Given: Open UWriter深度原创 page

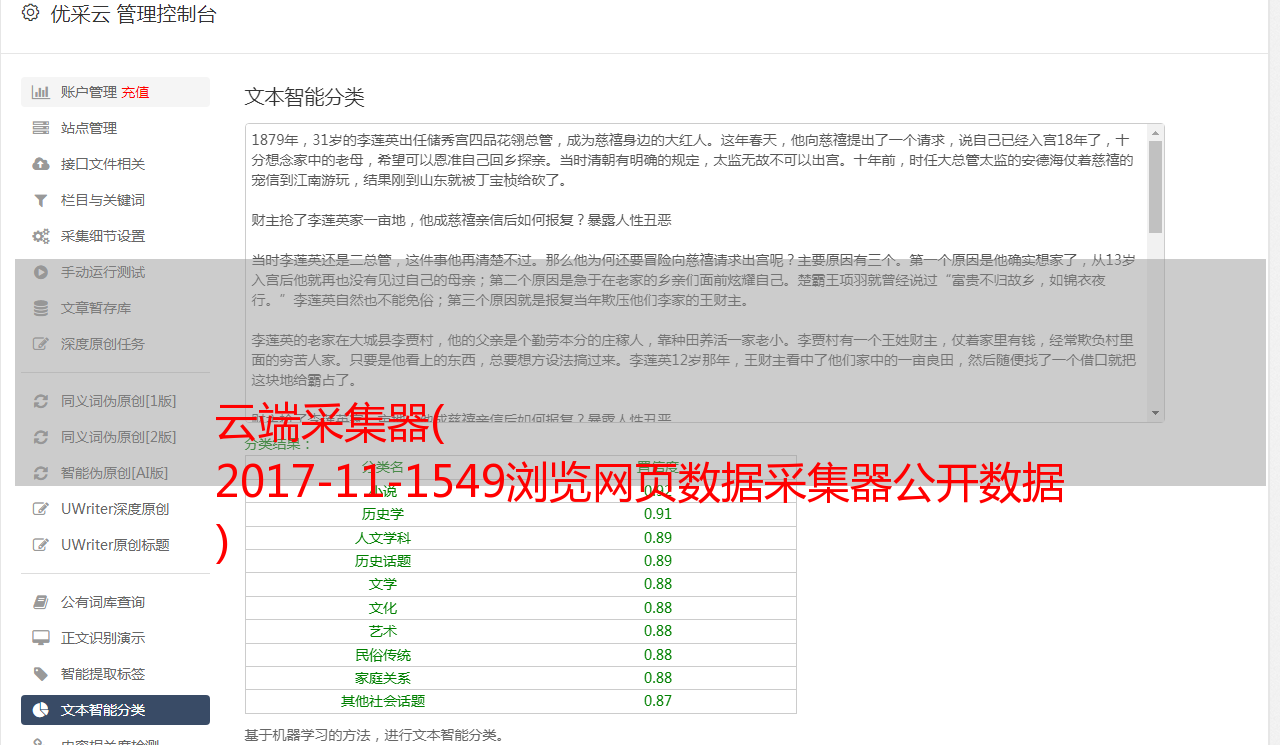Looking at the screenshot, I should pos(115,509).
